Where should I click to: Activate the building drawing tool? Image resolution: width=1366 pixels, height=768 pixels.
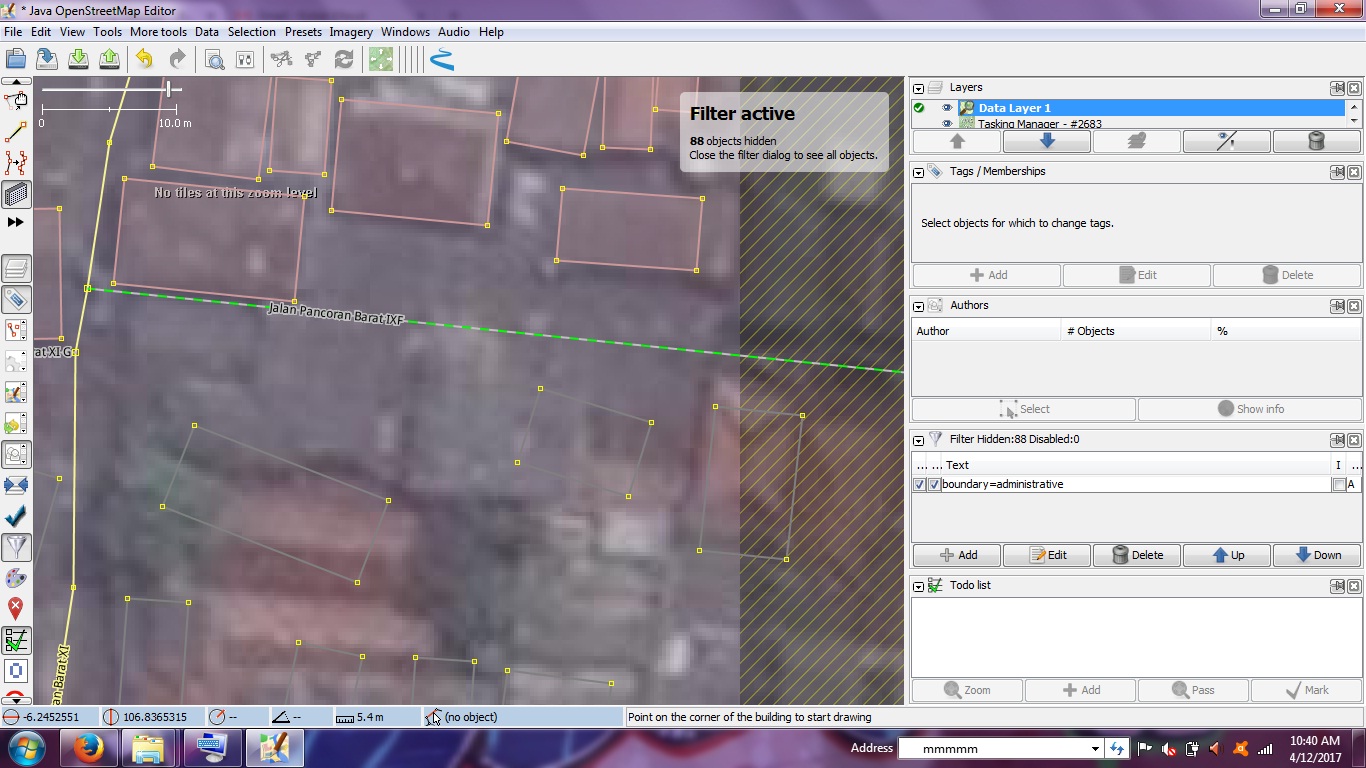(x=16, y=194)
